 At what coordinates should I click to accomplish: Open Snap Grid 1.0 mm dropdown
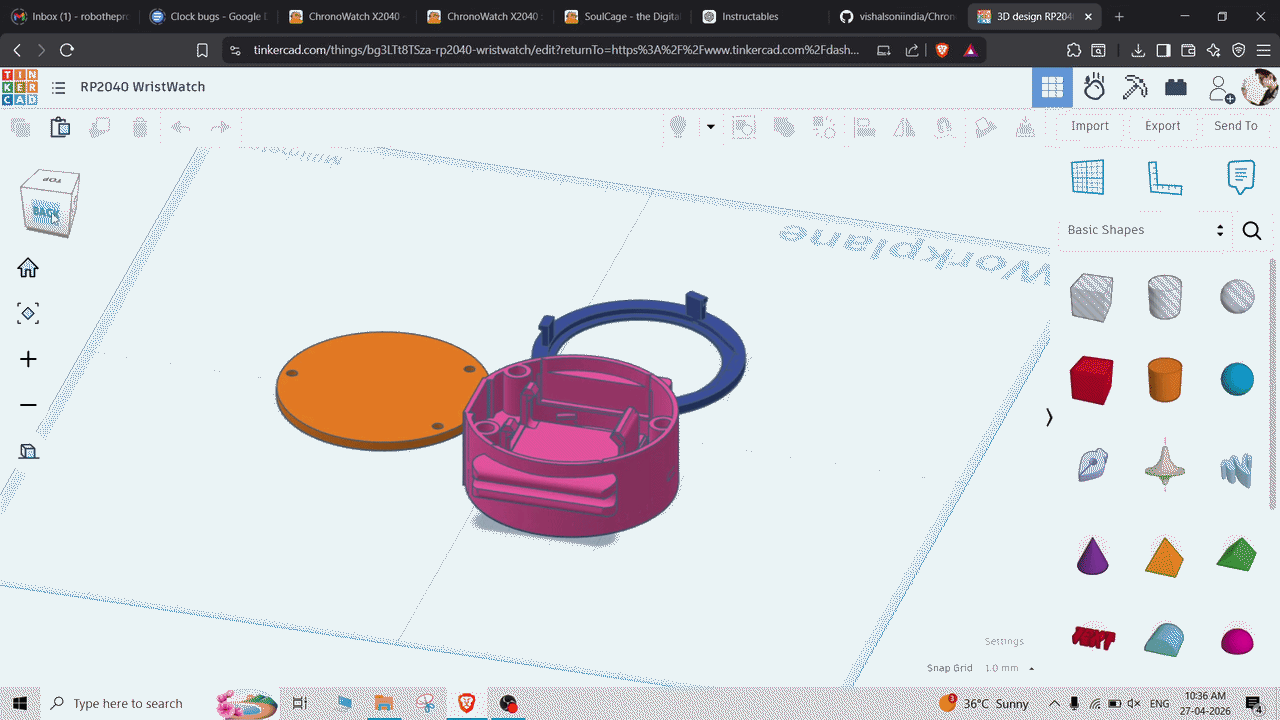click(1008, 668)
